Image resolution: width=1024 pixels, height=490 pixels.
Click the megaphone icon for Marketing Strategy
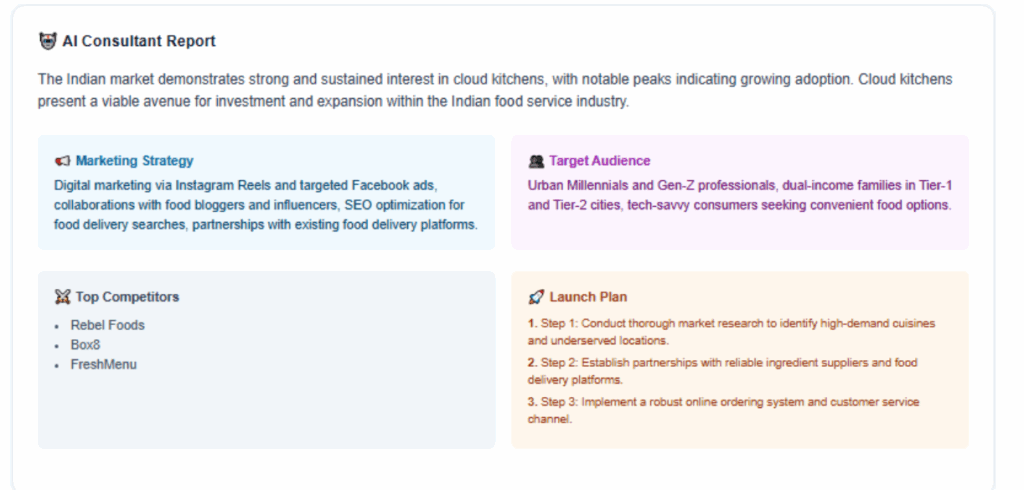pyautogui.click(x=63, y=161)
